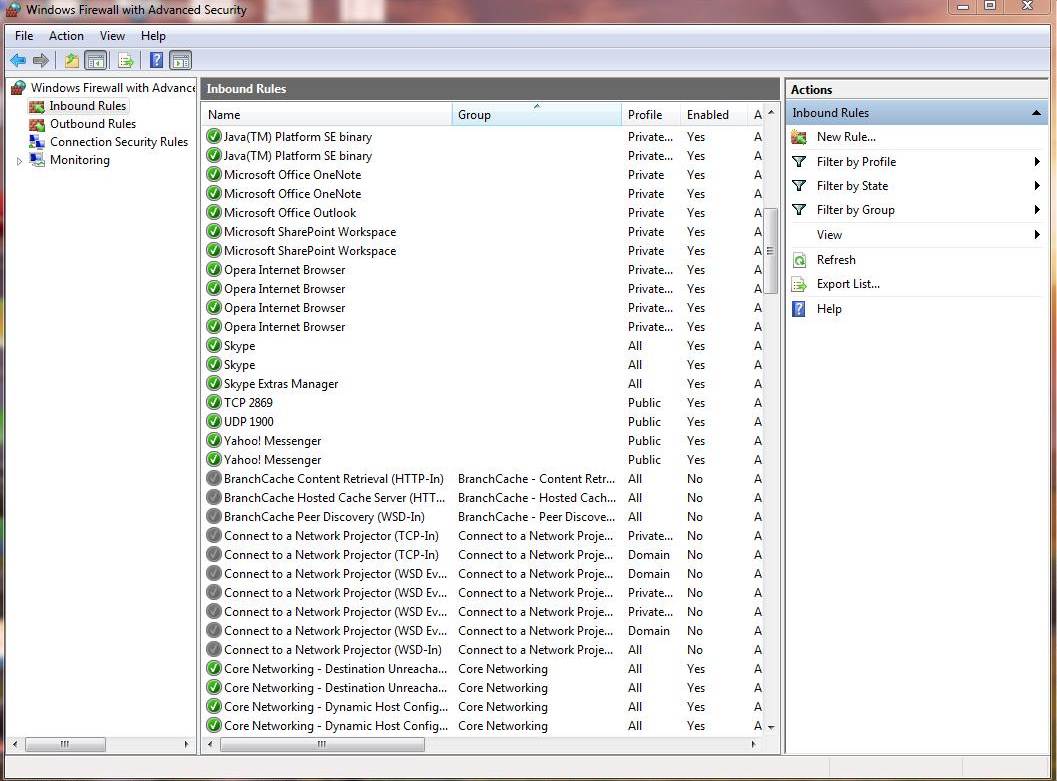Click Filter by Profile action
Image resolution: width=1057 pixels, height=781 pixels.
click(x=856, y=162)
